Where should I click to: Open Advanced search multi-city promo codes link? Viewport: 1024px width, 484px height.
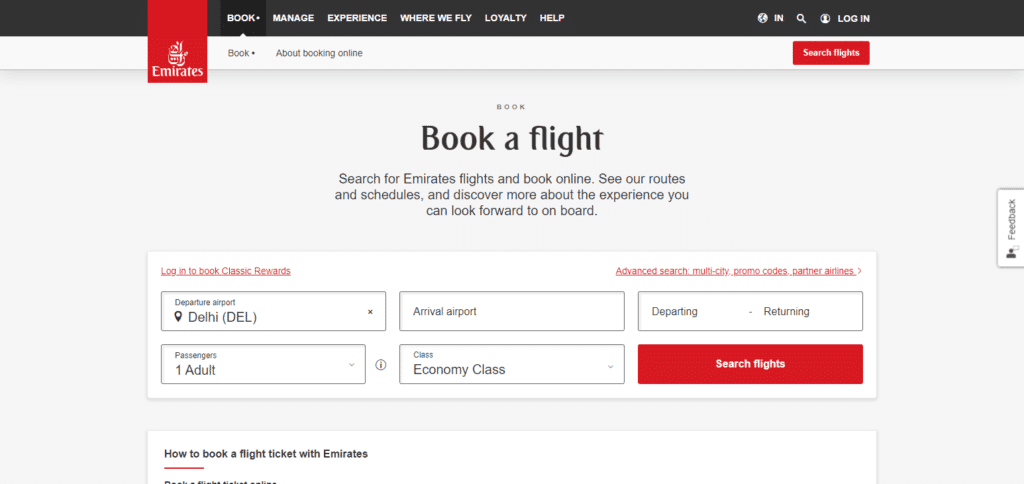tap(739, 271)
